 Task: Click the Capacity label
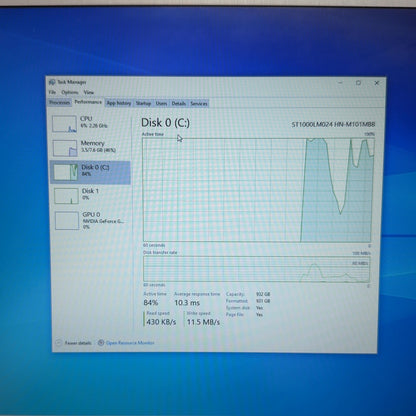(x=235, y=294)
